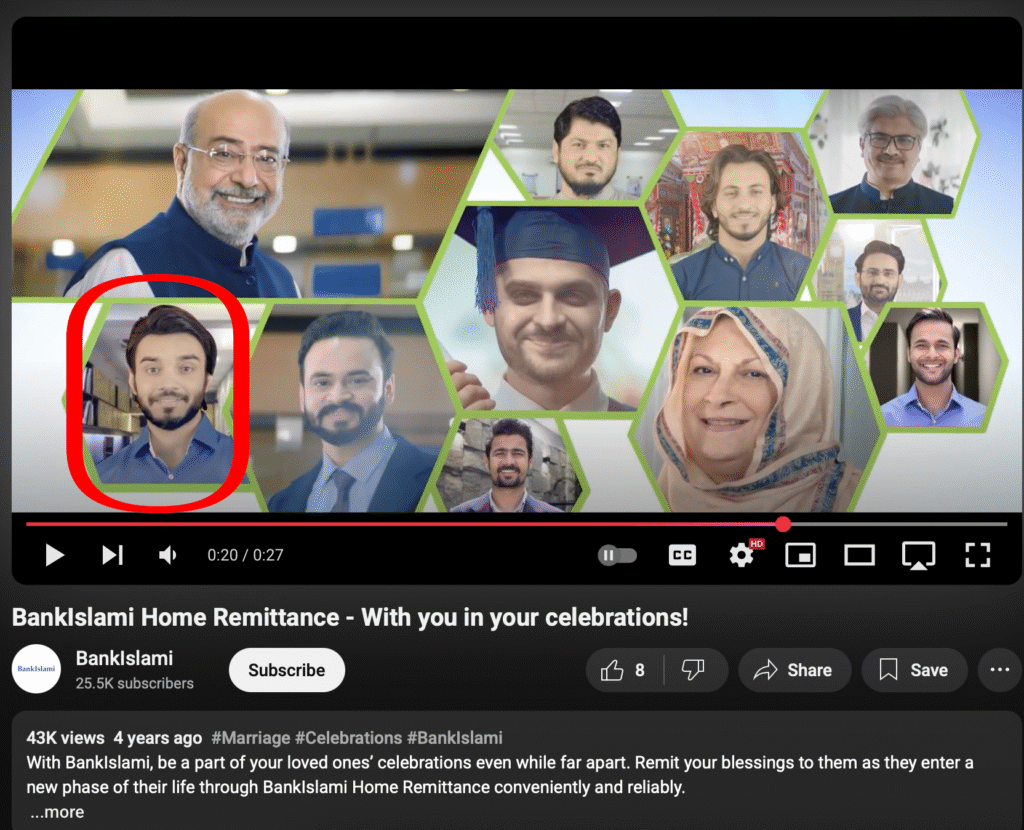Image resolution: width=1024 pixels, height=830 pixels.
Task: Expand the description with ...more
Action: [57, 812]
